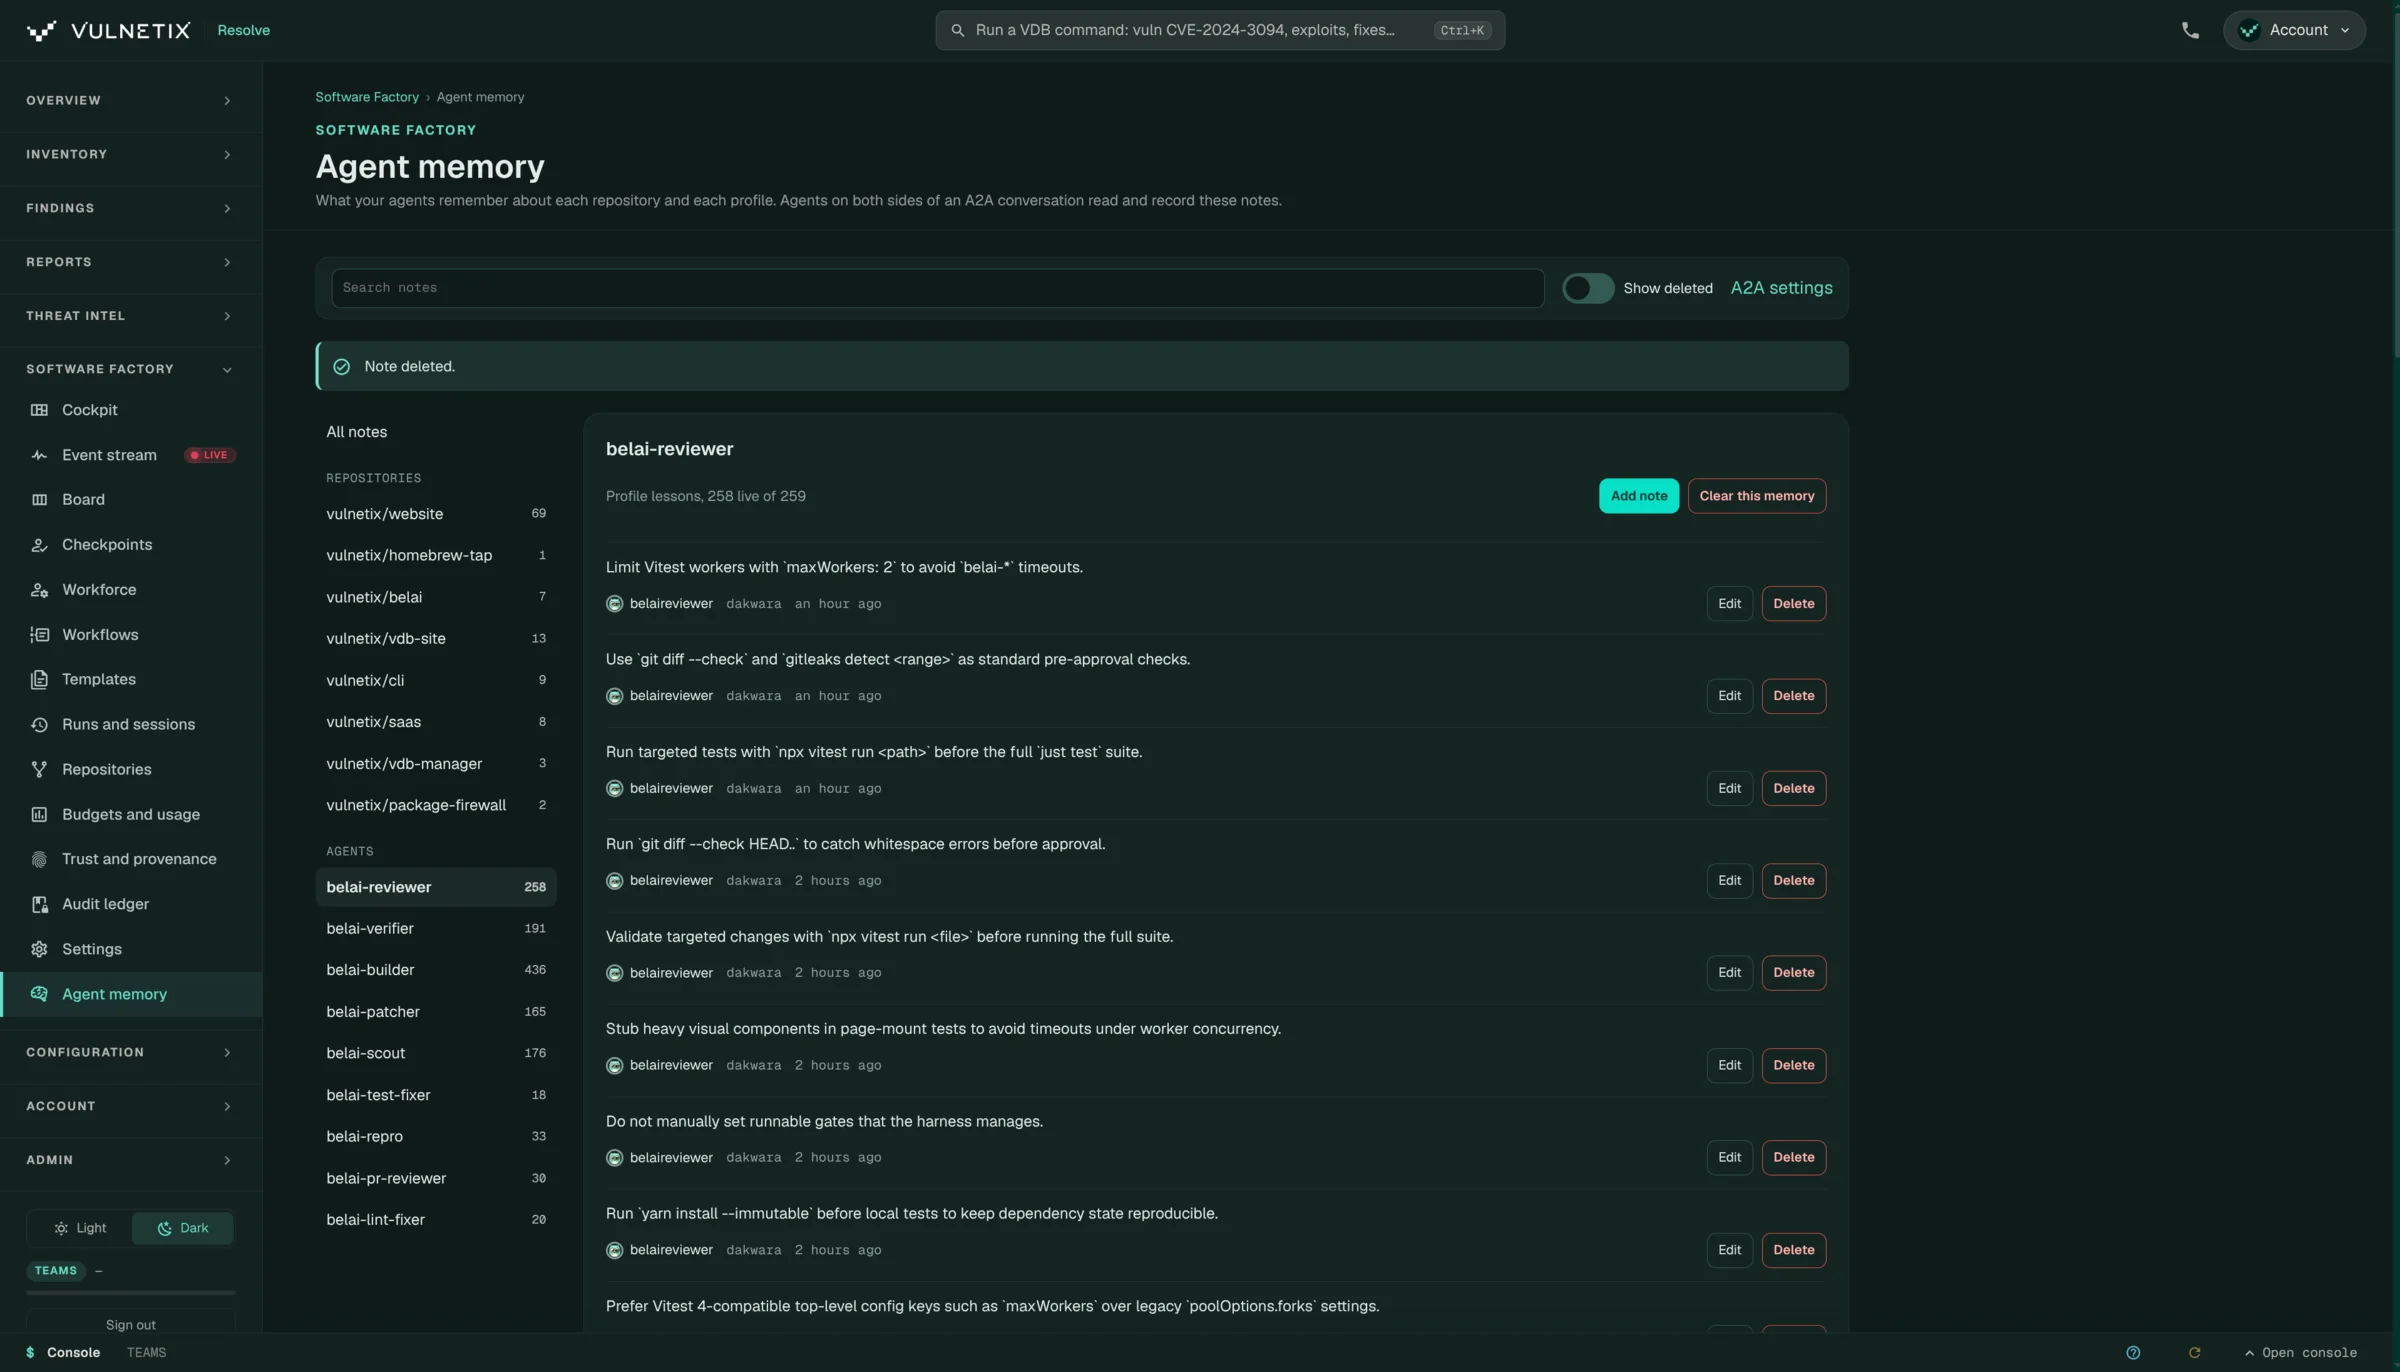Expand the Findings section
Screen dimensions: 2400x1372
click(131, 208)
